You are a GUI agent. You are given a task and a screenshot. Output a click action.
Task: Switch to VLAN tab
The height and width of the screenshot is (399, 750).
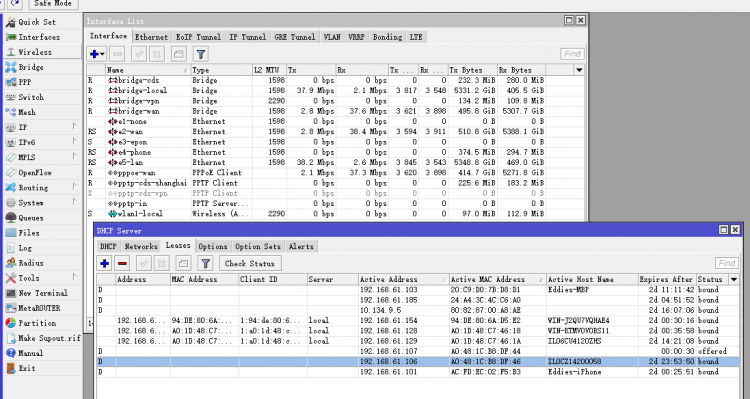331,37
